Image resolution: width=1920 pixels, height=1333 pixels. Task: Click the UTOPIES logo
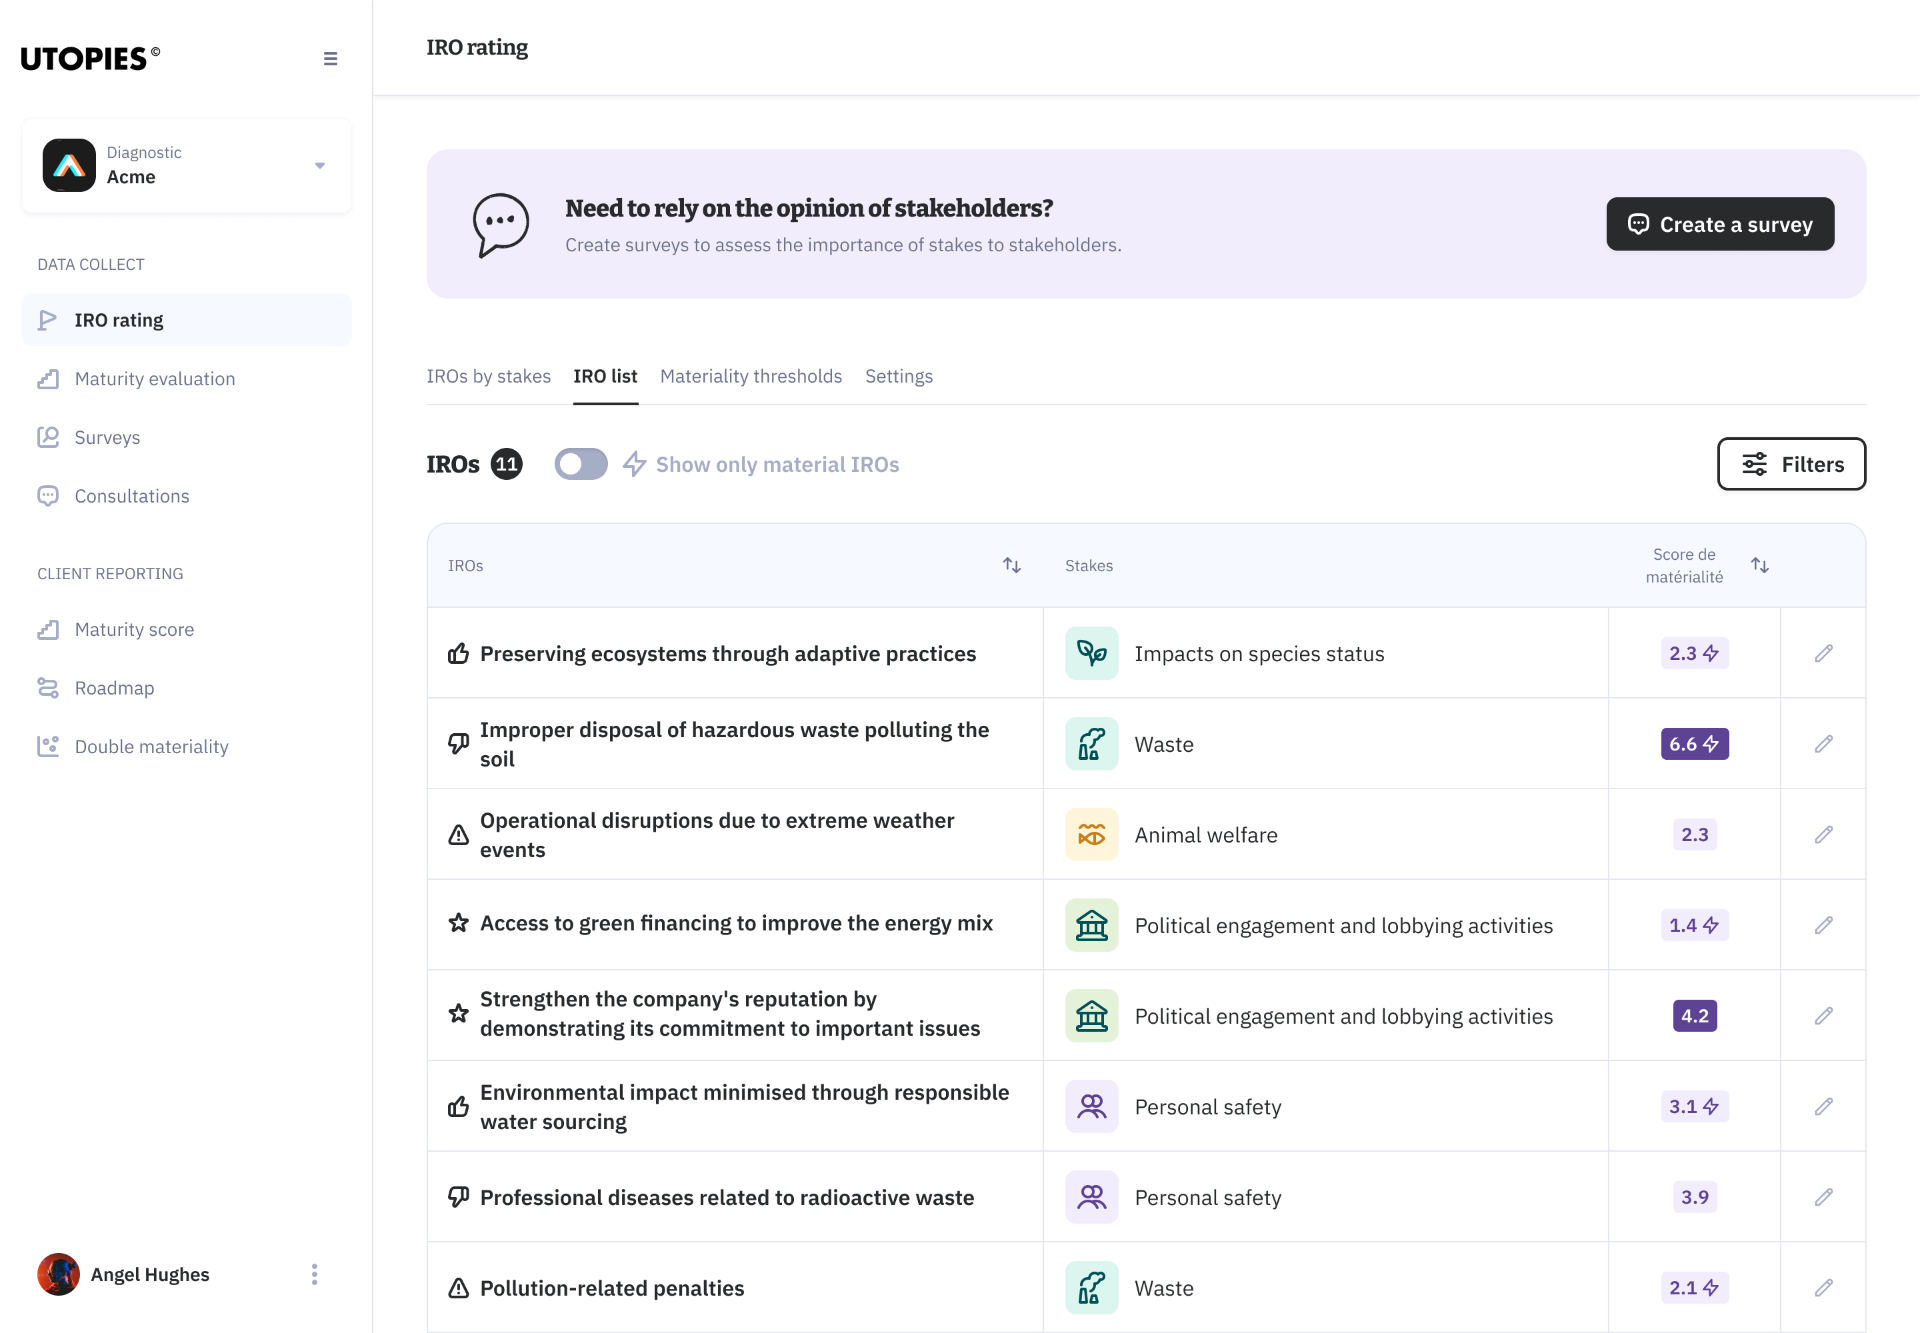tap(90, 59)
